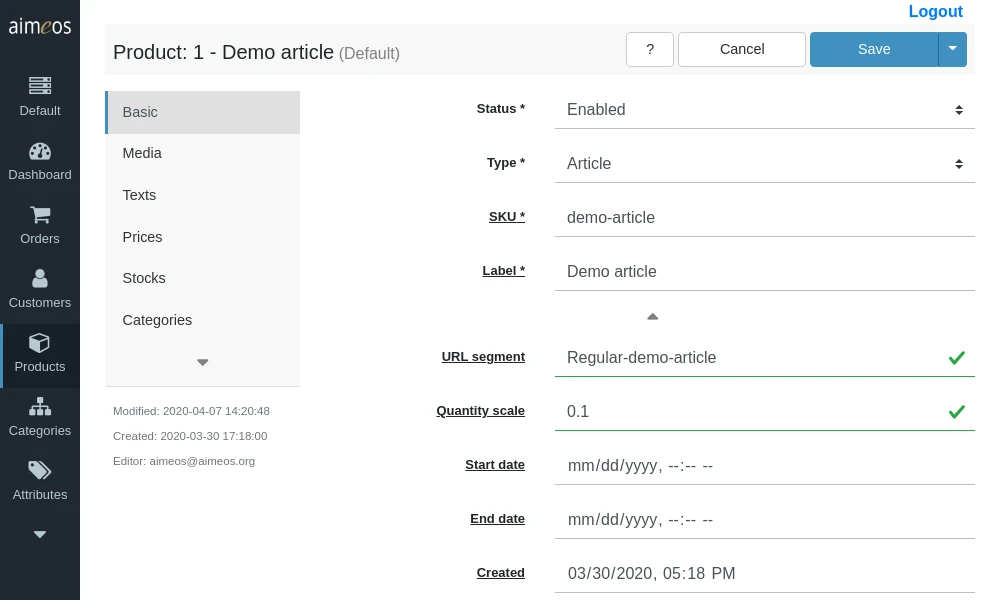Viewport: 1000px width, 600px height.
Task: Click the Cancel button
Action: point(742,49)
